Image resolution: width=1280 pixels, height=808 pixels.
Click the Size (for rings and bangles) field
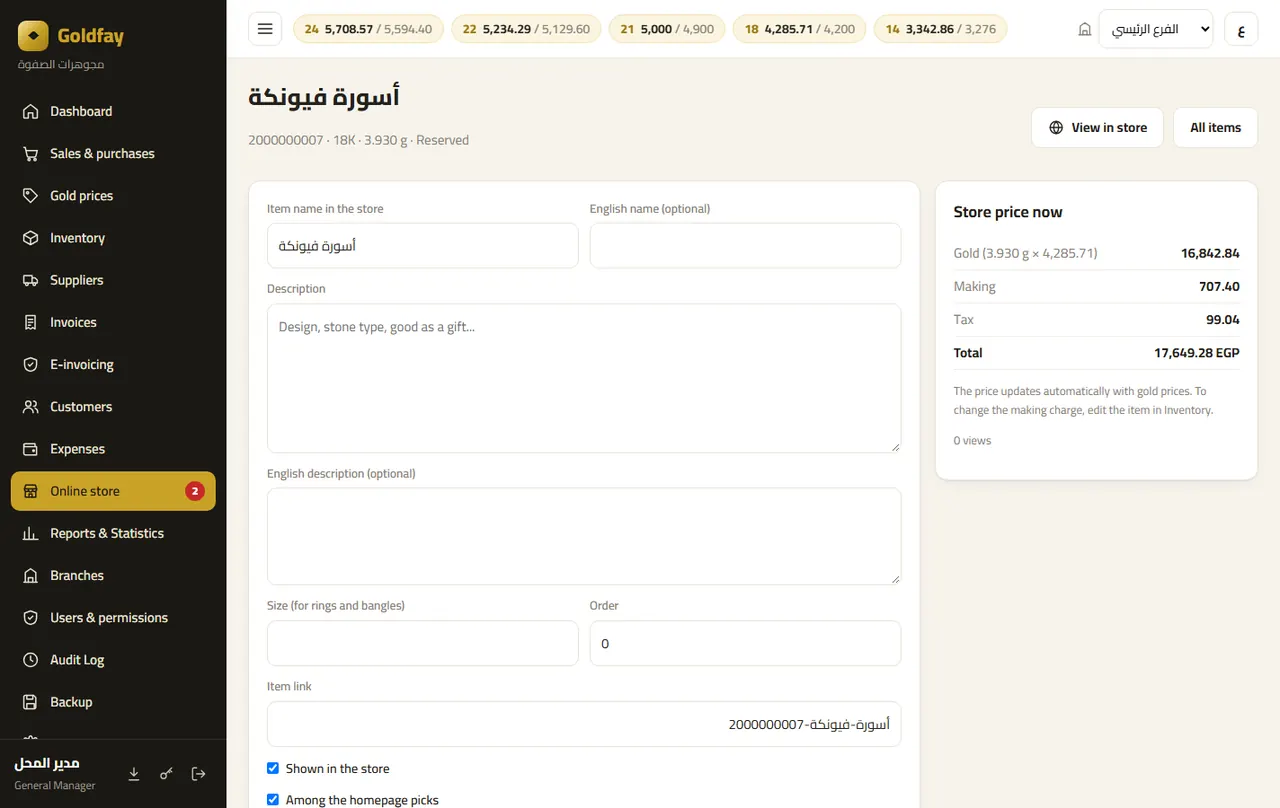(x=423, y=644)
